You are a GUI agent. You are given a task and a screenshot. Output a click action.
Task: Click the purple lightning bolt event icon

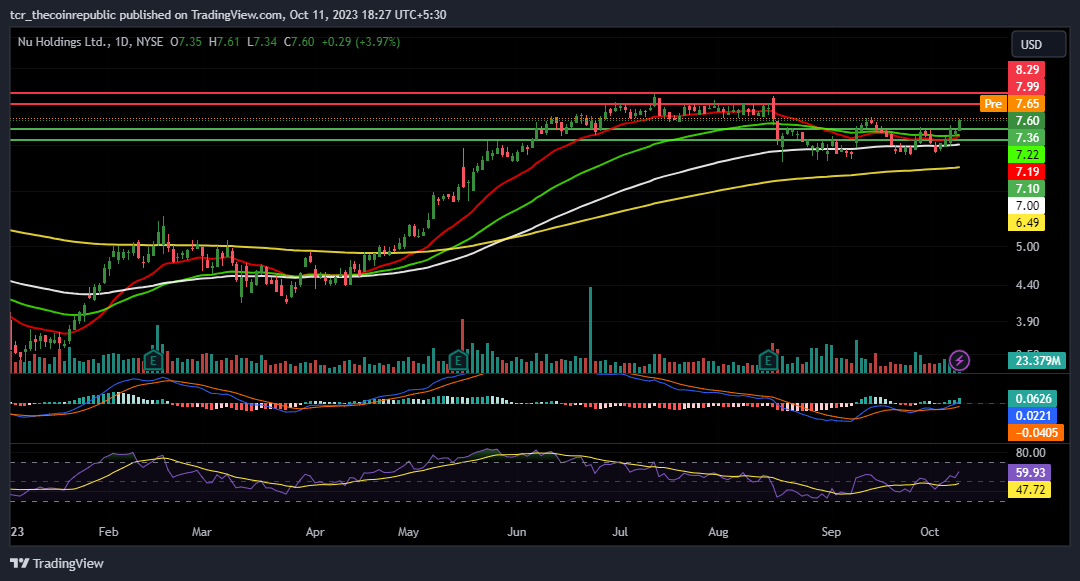coord(959,360)
